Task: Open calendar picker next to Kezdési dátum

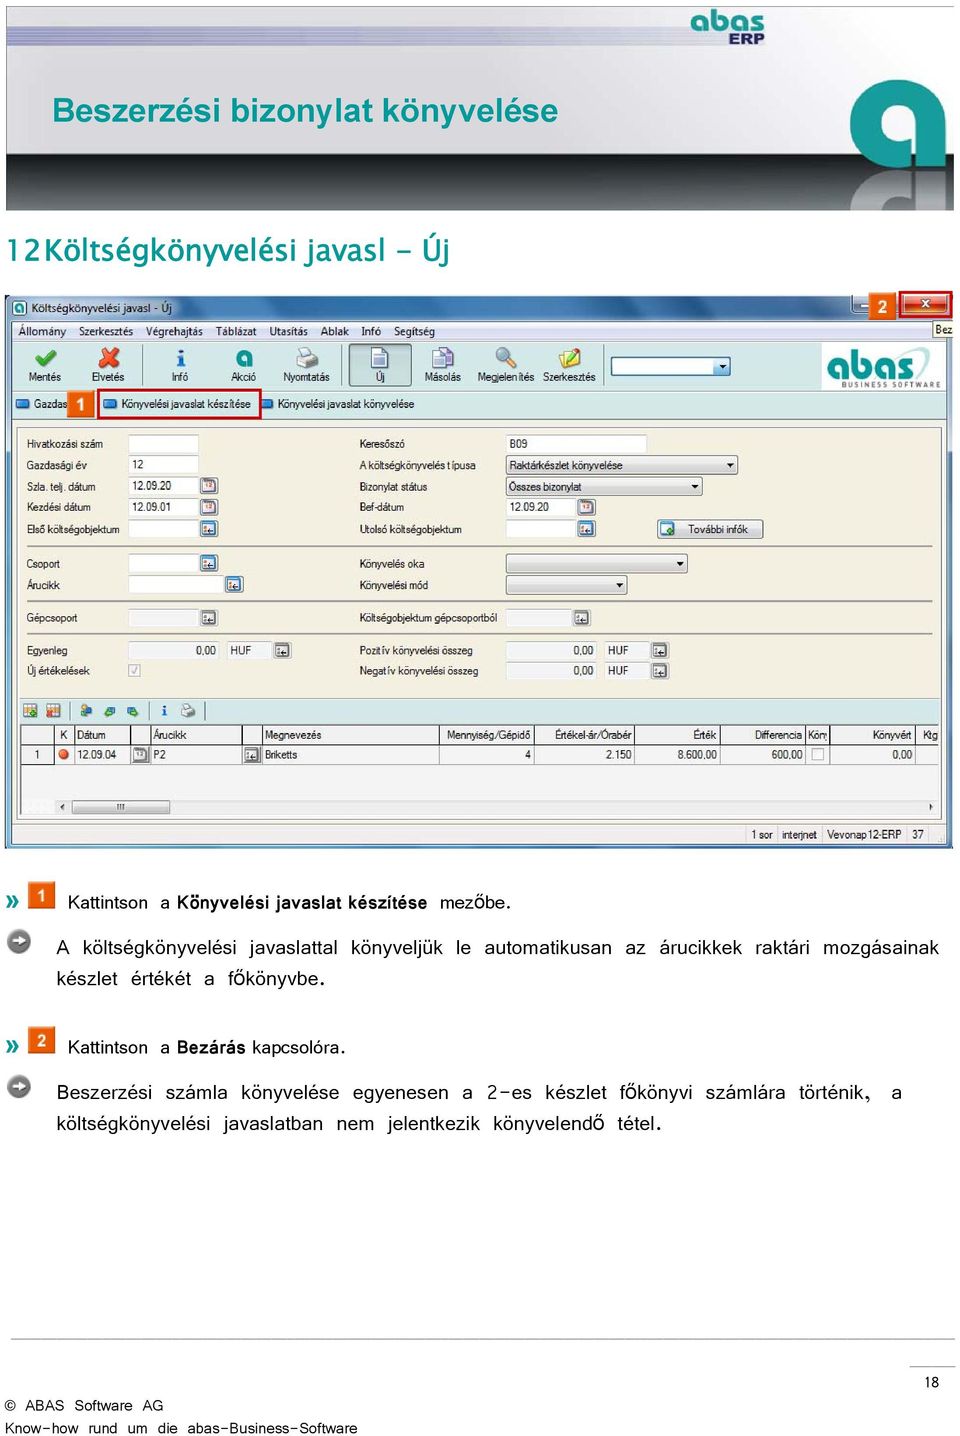Action: click(x=209, y=507)
